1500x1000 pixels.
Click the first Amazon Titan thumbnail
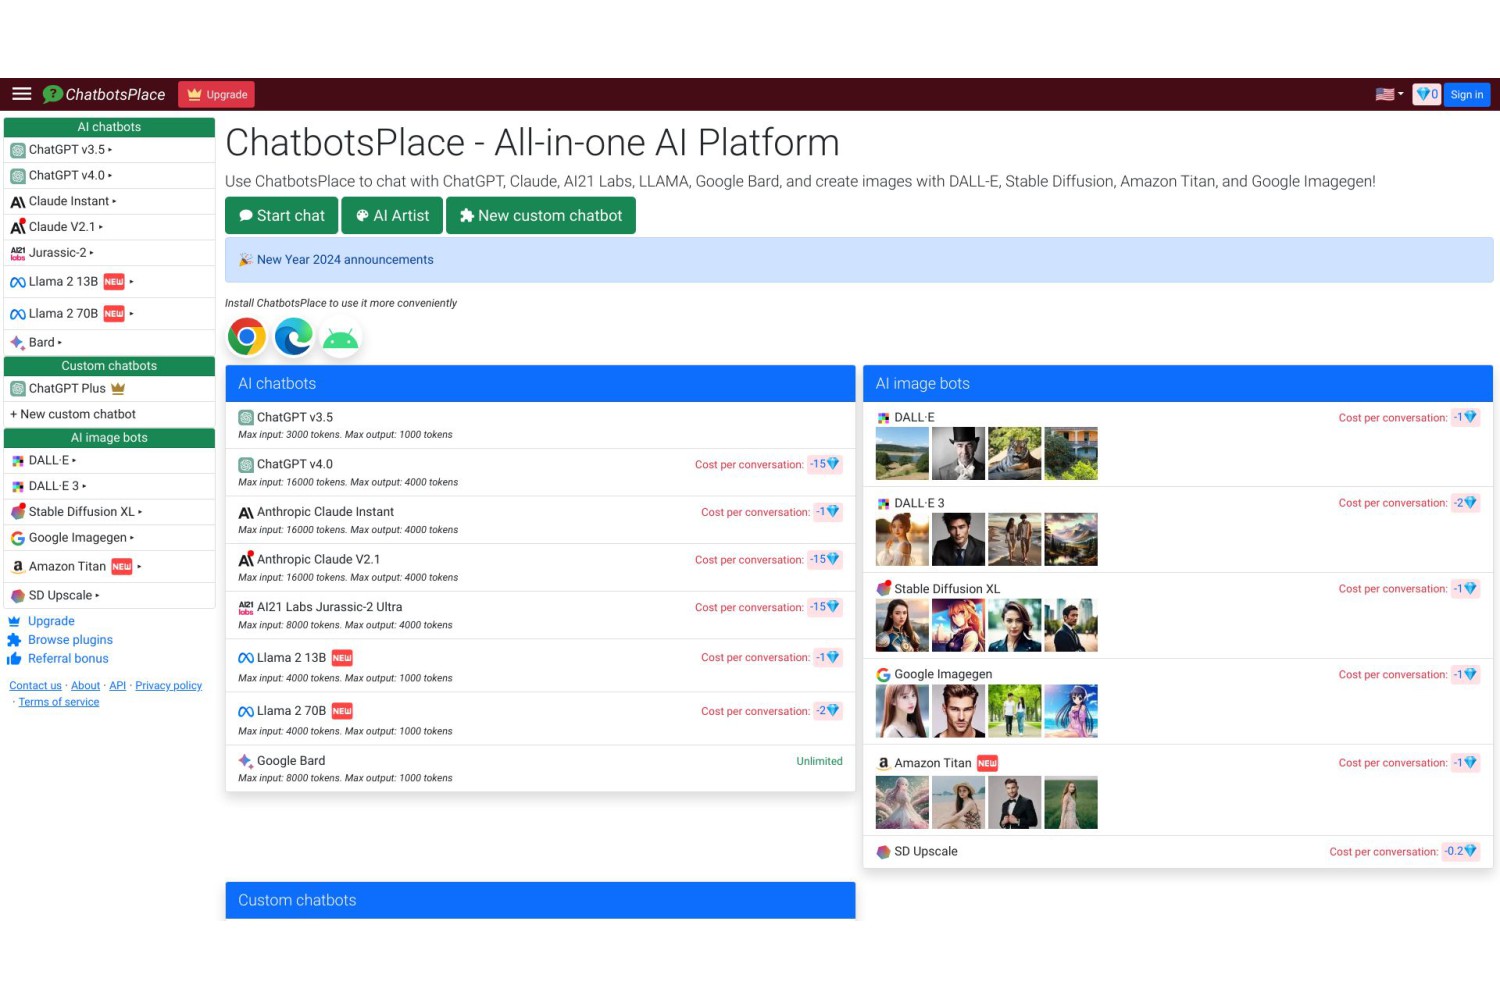pos(902,802)
